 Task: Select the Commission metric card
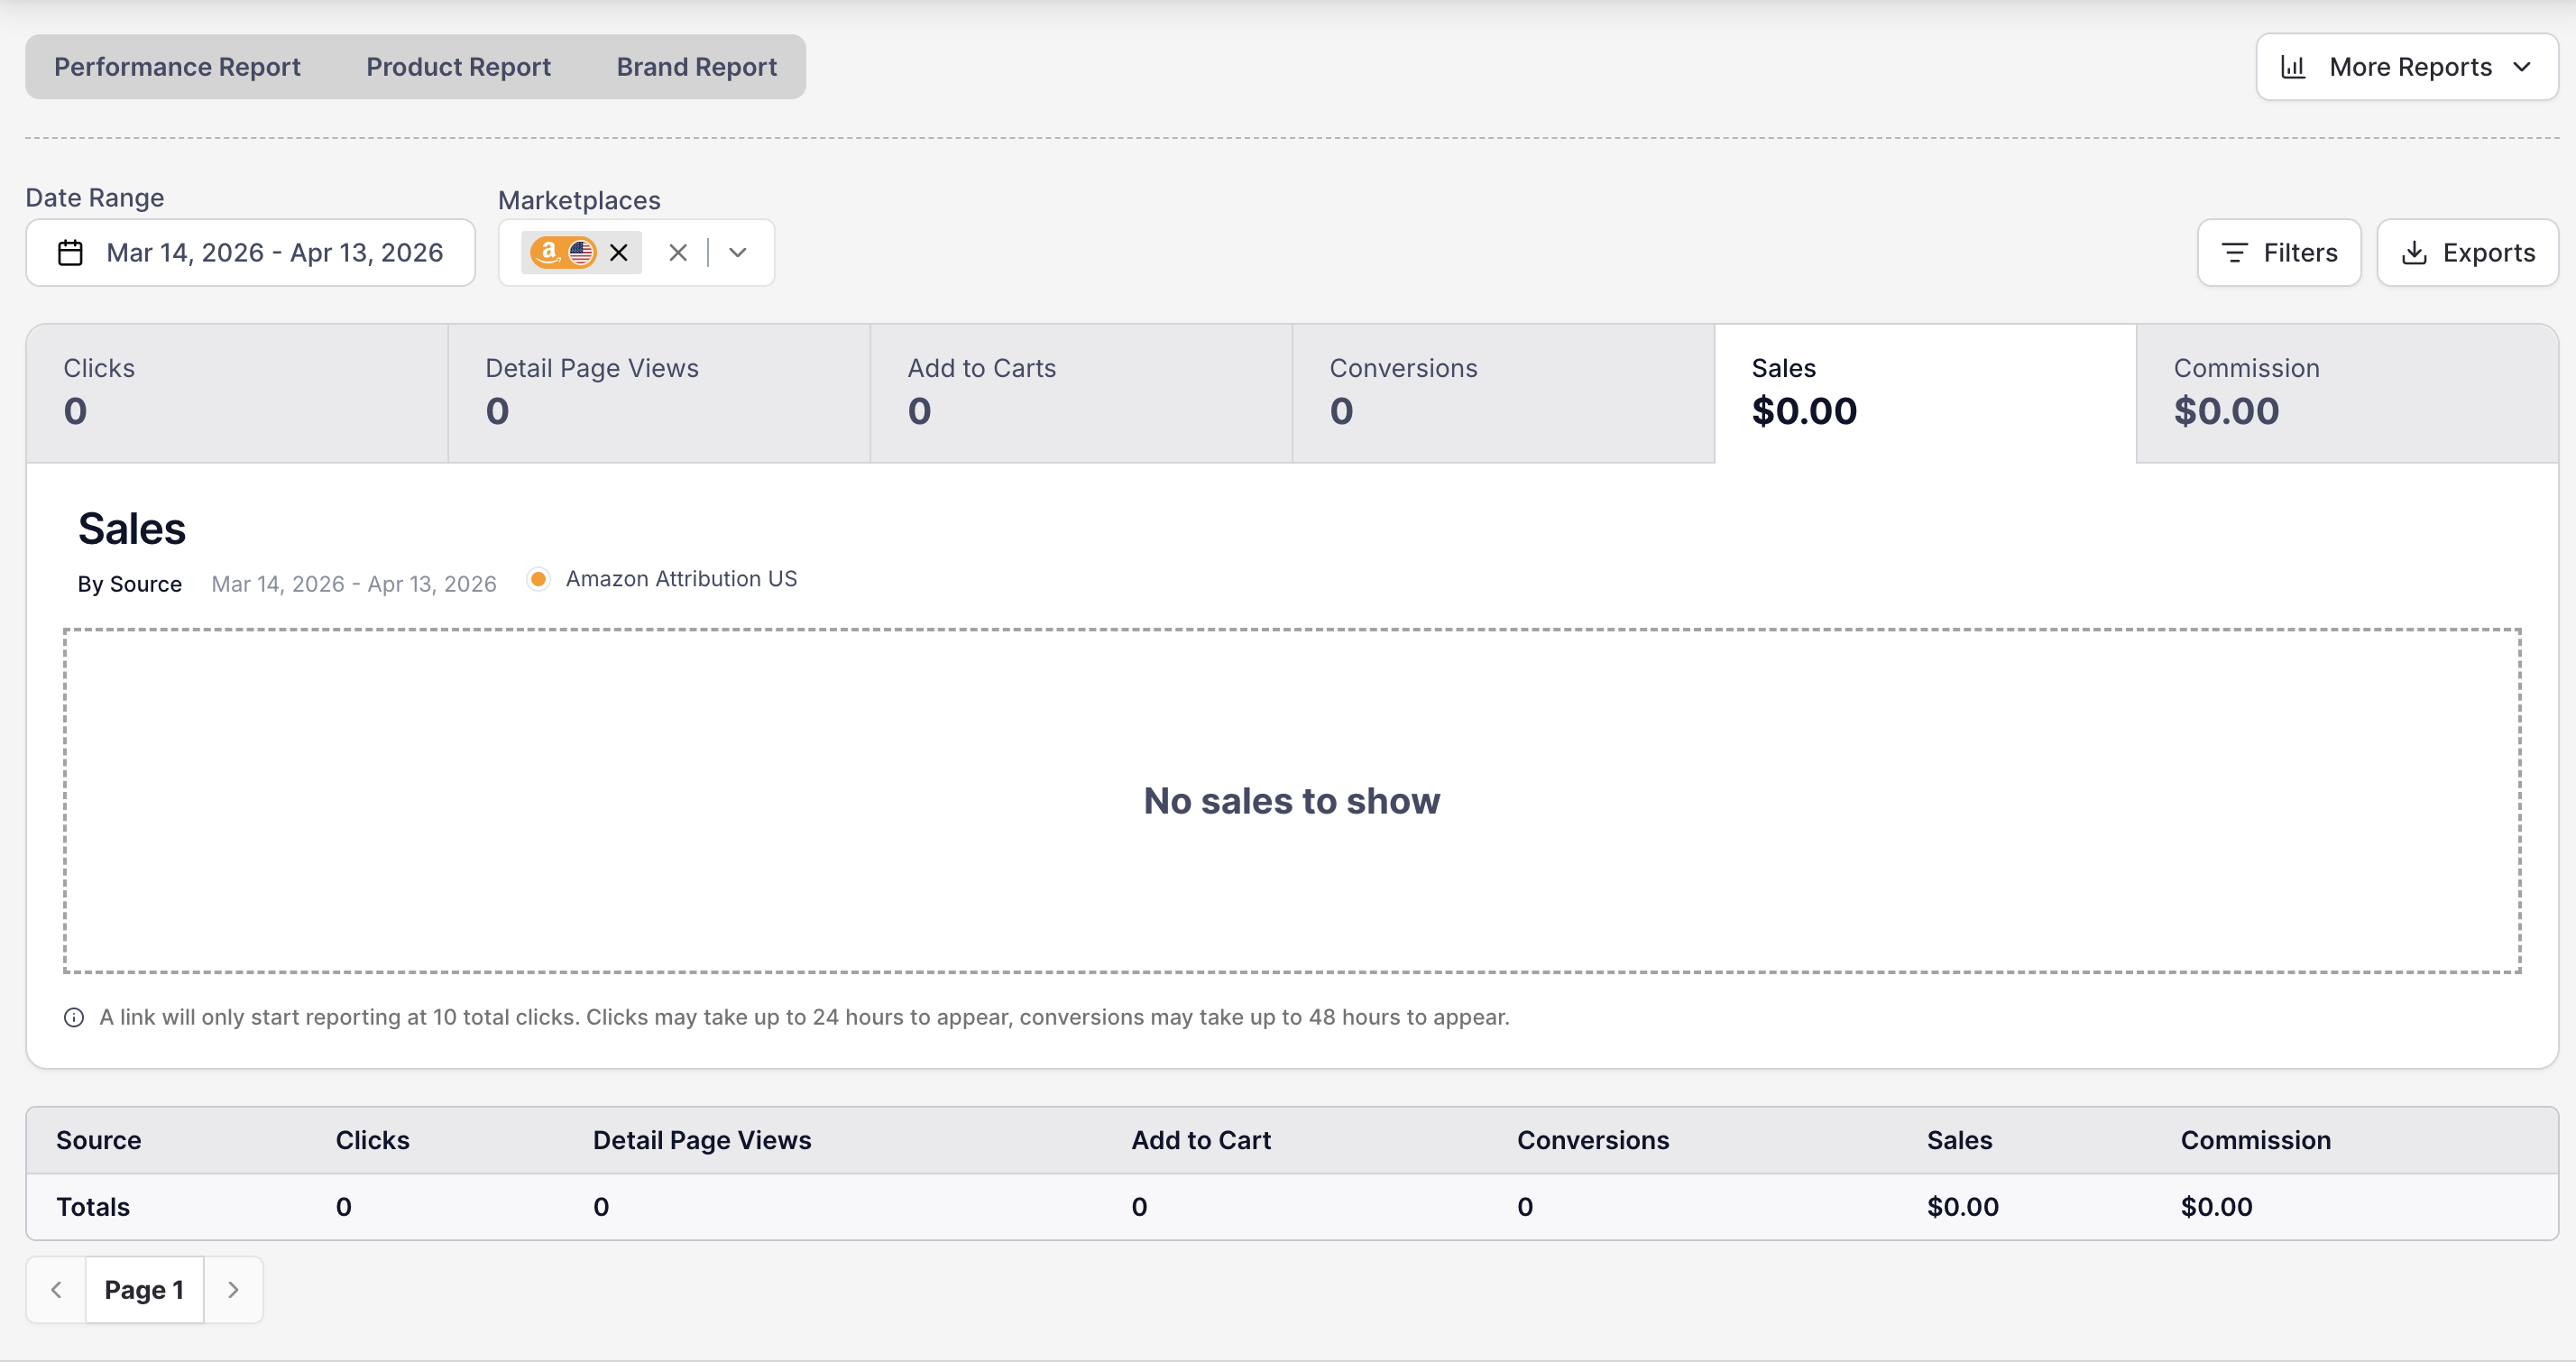pyautogui.click(x=2346, y=393)
